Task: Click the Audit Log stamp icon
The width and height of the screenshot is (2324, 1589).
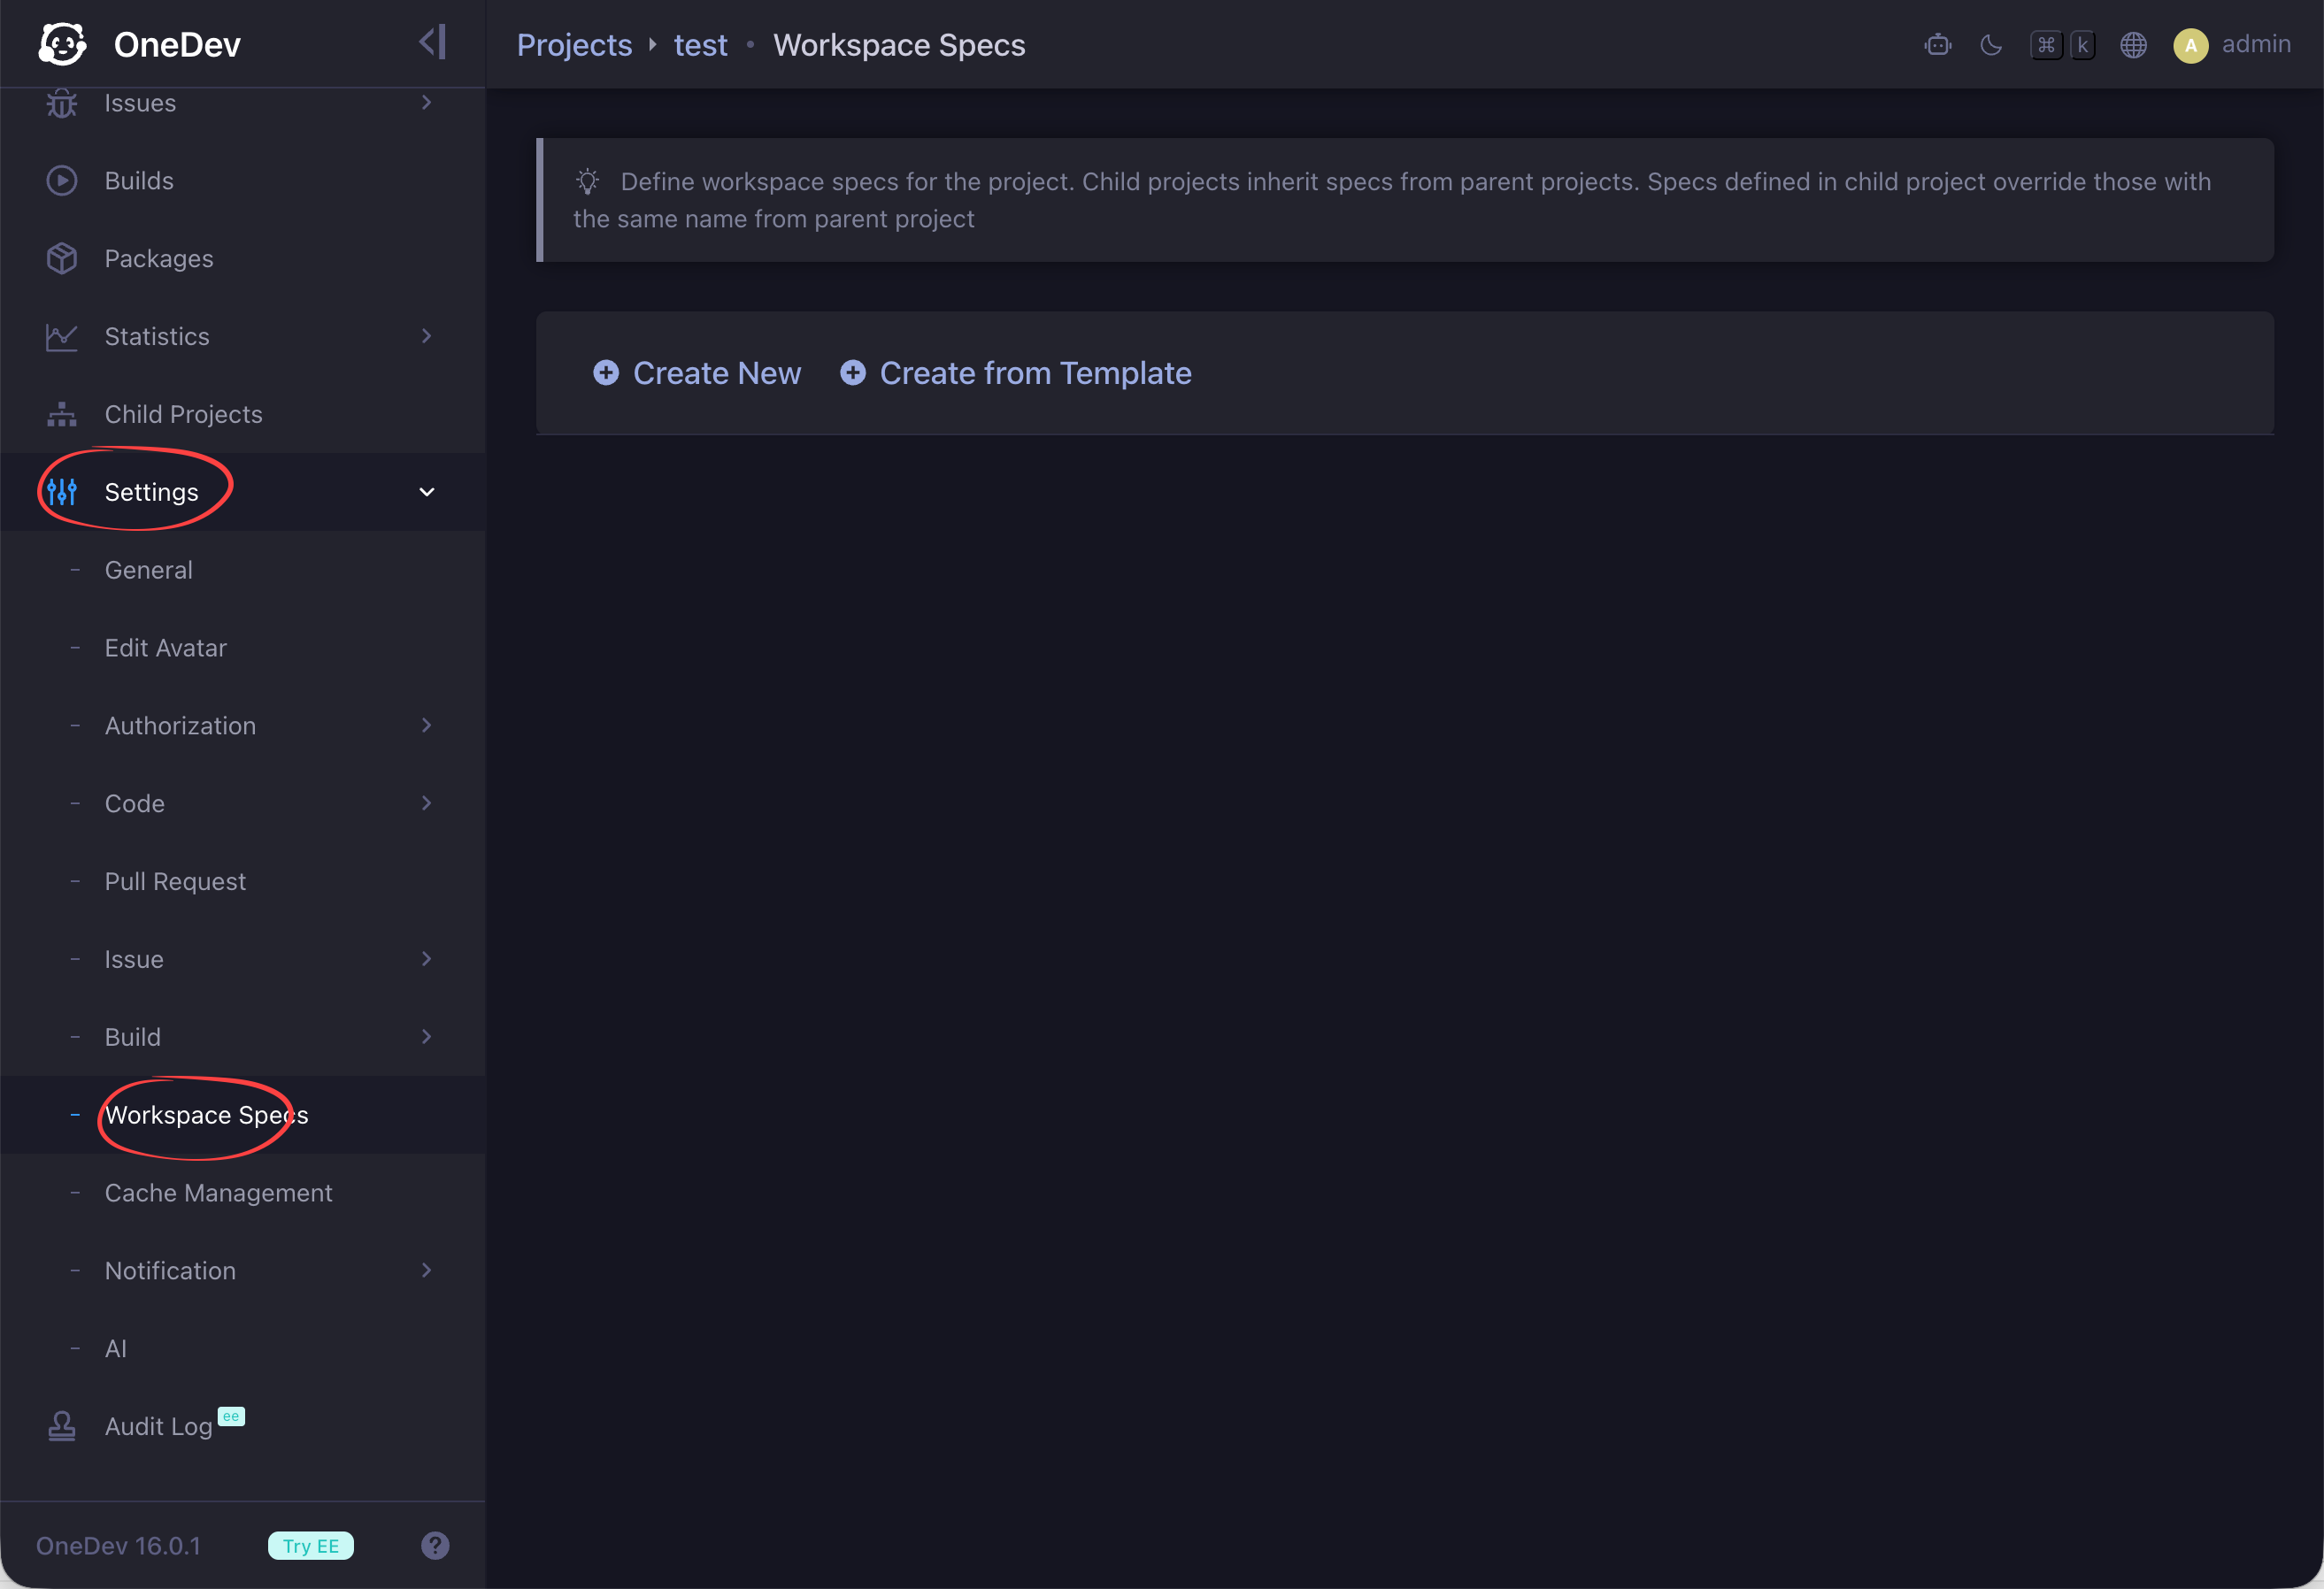Action: coord(62,1426)
